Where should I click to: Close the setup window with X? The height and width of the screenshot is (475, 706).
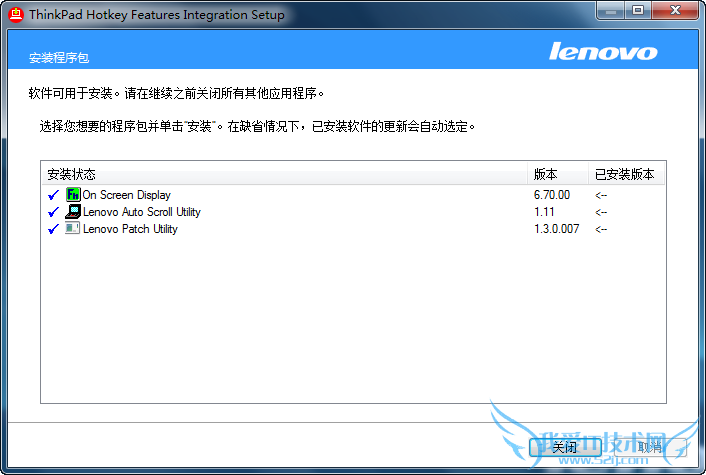[675, 10]
